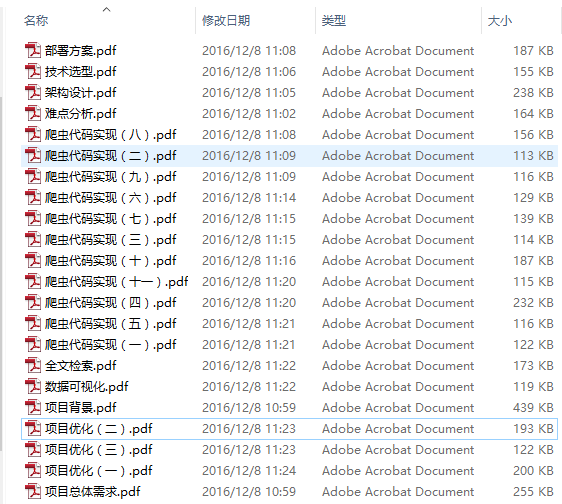The height and width of the screenshot is (504, 562).
Task: Click the PDF icon of 项目背景.pdf
Action: 33,408
